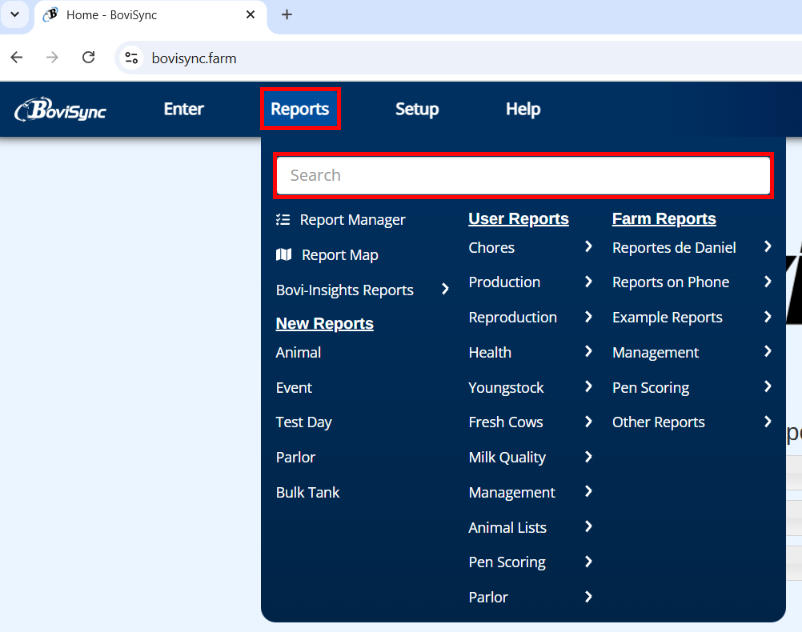This screenshot has height=632, width=802.
Task: Click the BoviSync logo
Action: (60, 109)
